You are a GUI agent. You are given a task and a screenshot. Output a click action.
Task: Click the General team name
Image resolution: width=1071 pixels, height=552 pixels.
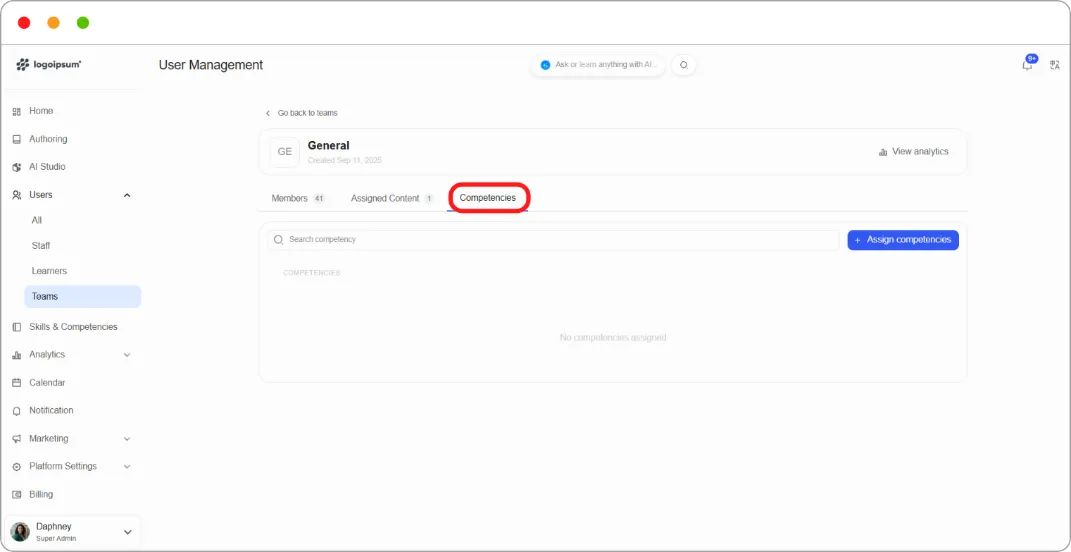coord(329,146)
